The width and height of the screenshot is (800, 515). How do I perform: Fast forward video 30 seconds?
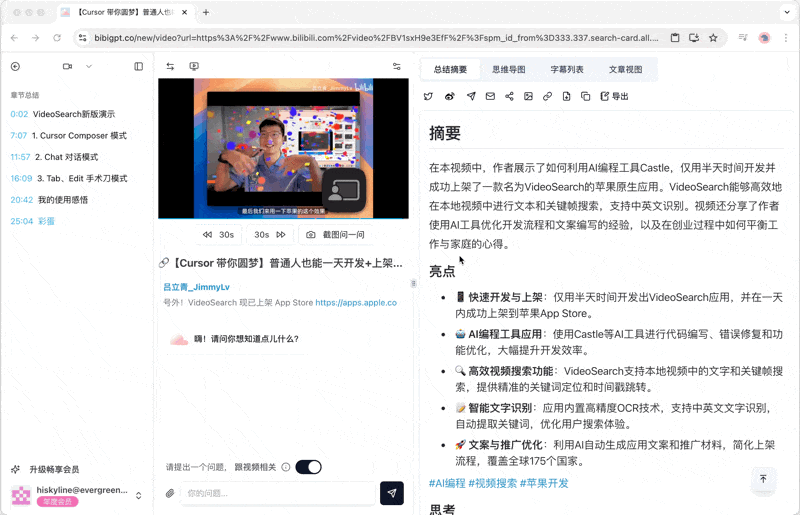pos(270,235)
